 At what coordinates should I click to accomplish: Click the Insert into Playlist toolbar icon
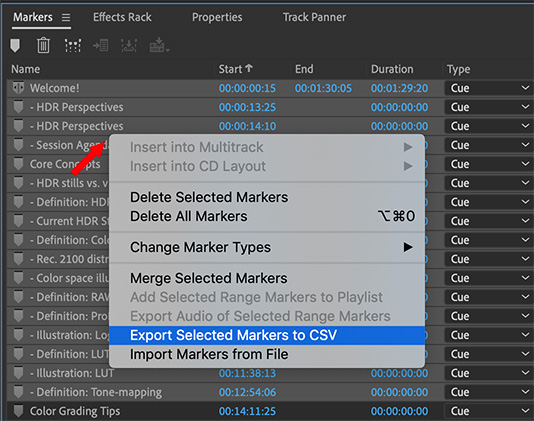(x=101, y=45)
